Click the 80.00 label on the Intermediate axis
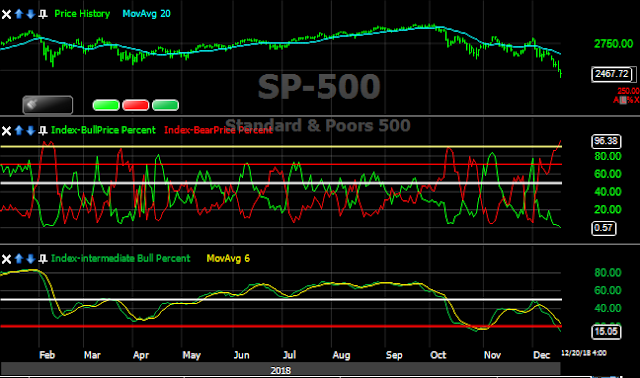Image resolution: width=640 pixels, height=378 pixels. (x=608, y=272)
